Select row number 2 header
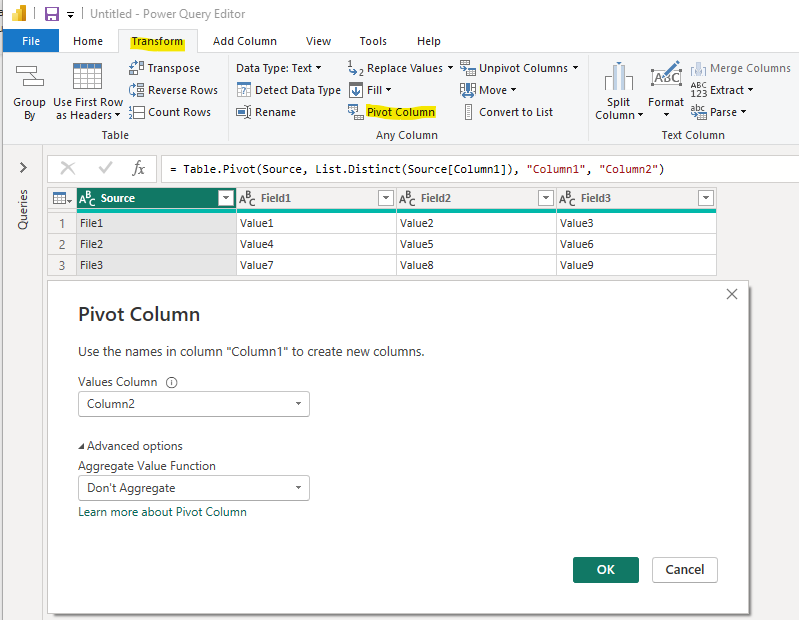Image resolution: width=799 pixels, height=620 pixels. click(62, 244)
